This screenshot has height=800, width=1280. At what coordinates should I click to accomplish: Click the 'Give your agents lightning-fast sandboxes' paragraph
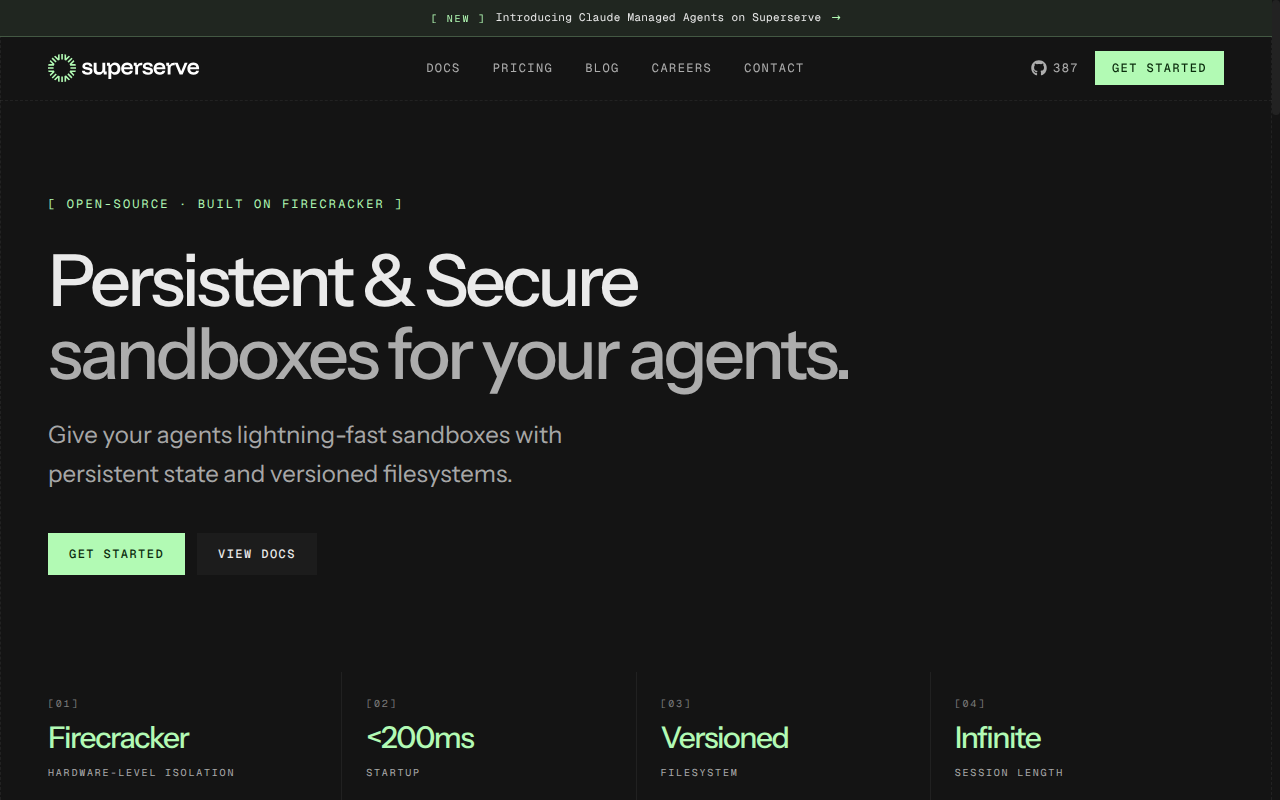tap(305, 455)
